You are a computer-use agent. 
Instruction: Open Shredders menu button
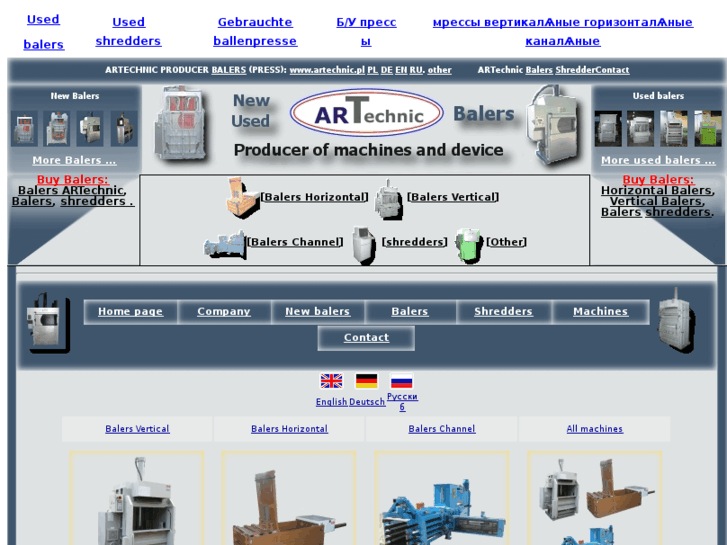[x=504, y=312]
